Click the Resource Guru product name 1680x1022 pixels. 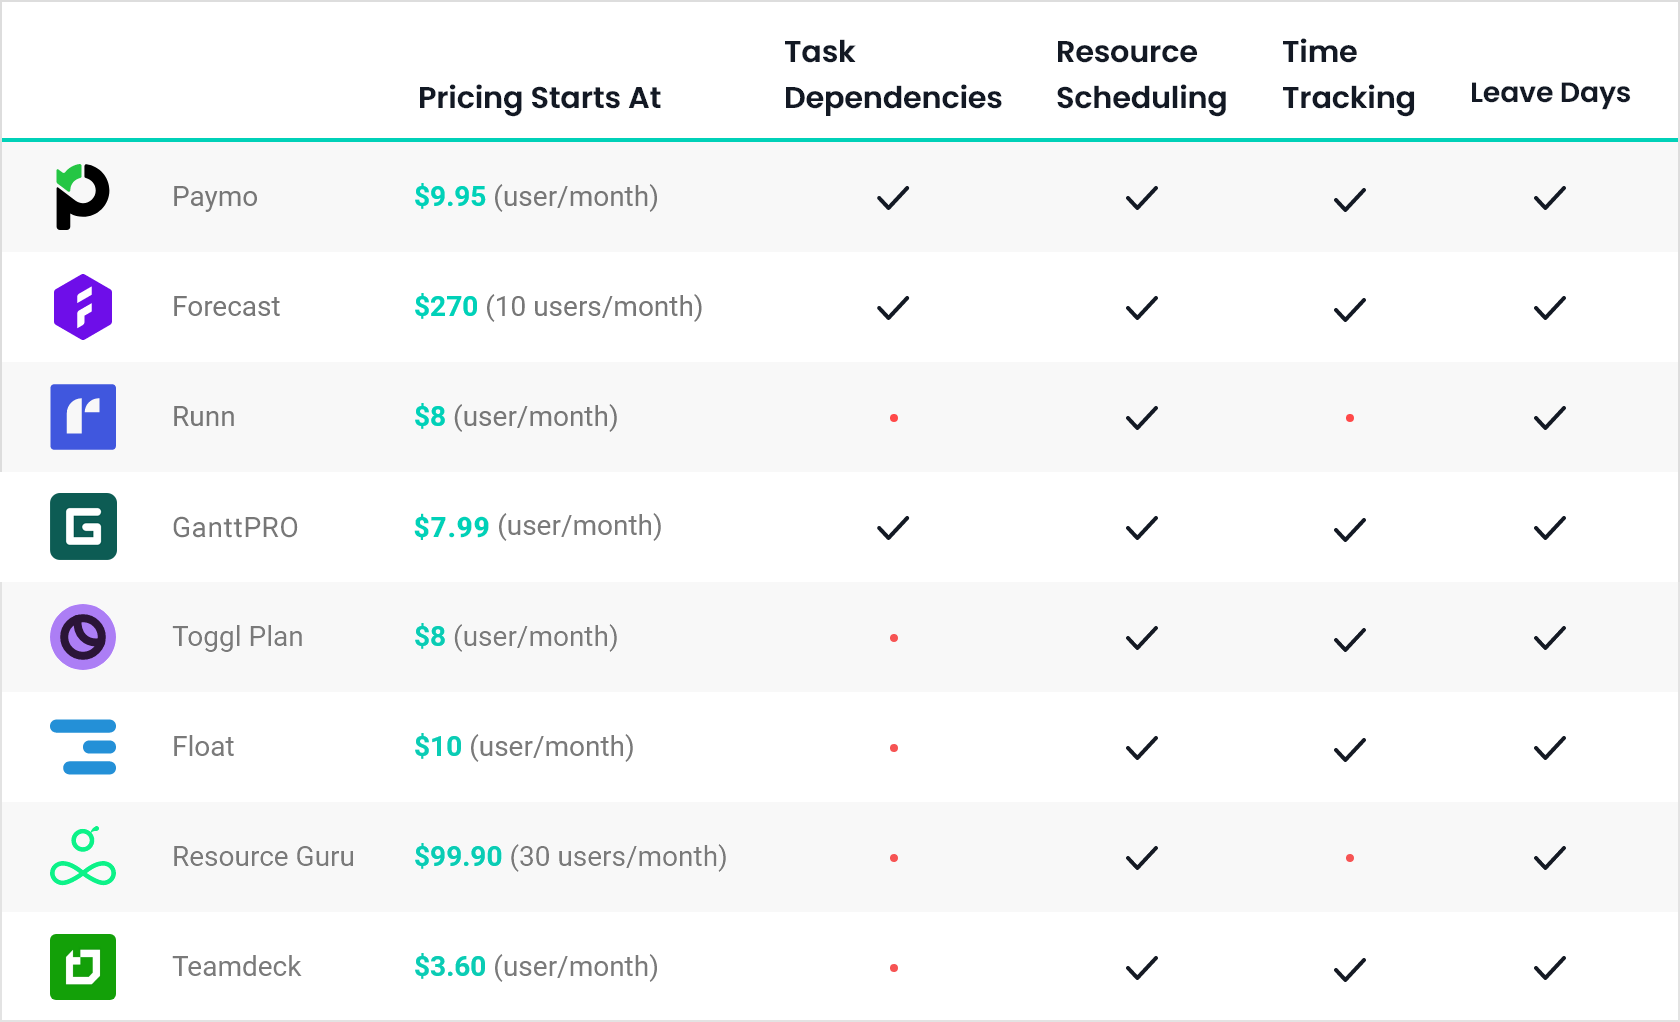pos(263,857)
